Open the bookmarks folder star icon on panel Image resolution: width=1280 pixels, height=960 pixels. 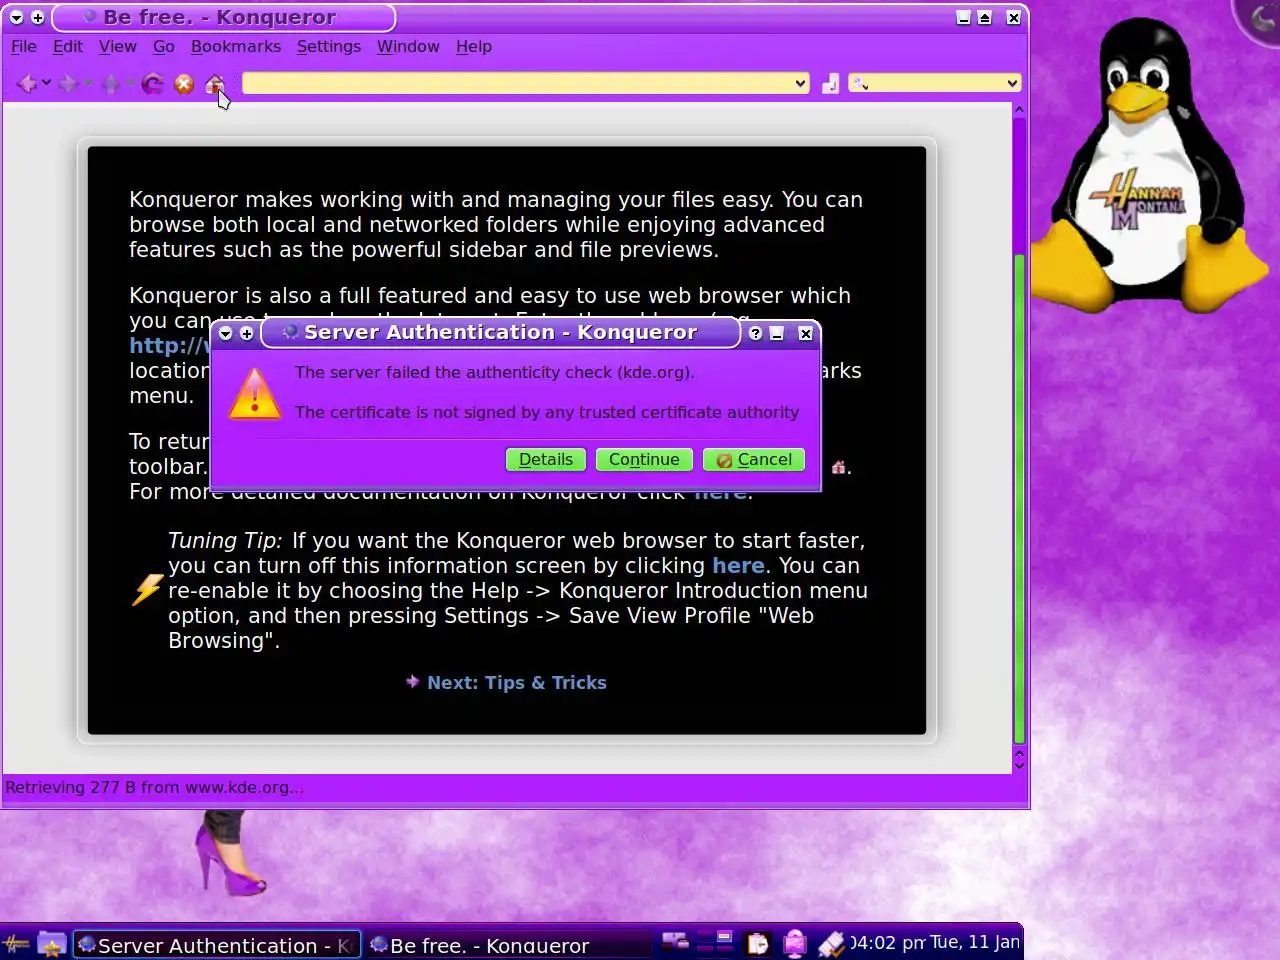[x=52, y=943]
